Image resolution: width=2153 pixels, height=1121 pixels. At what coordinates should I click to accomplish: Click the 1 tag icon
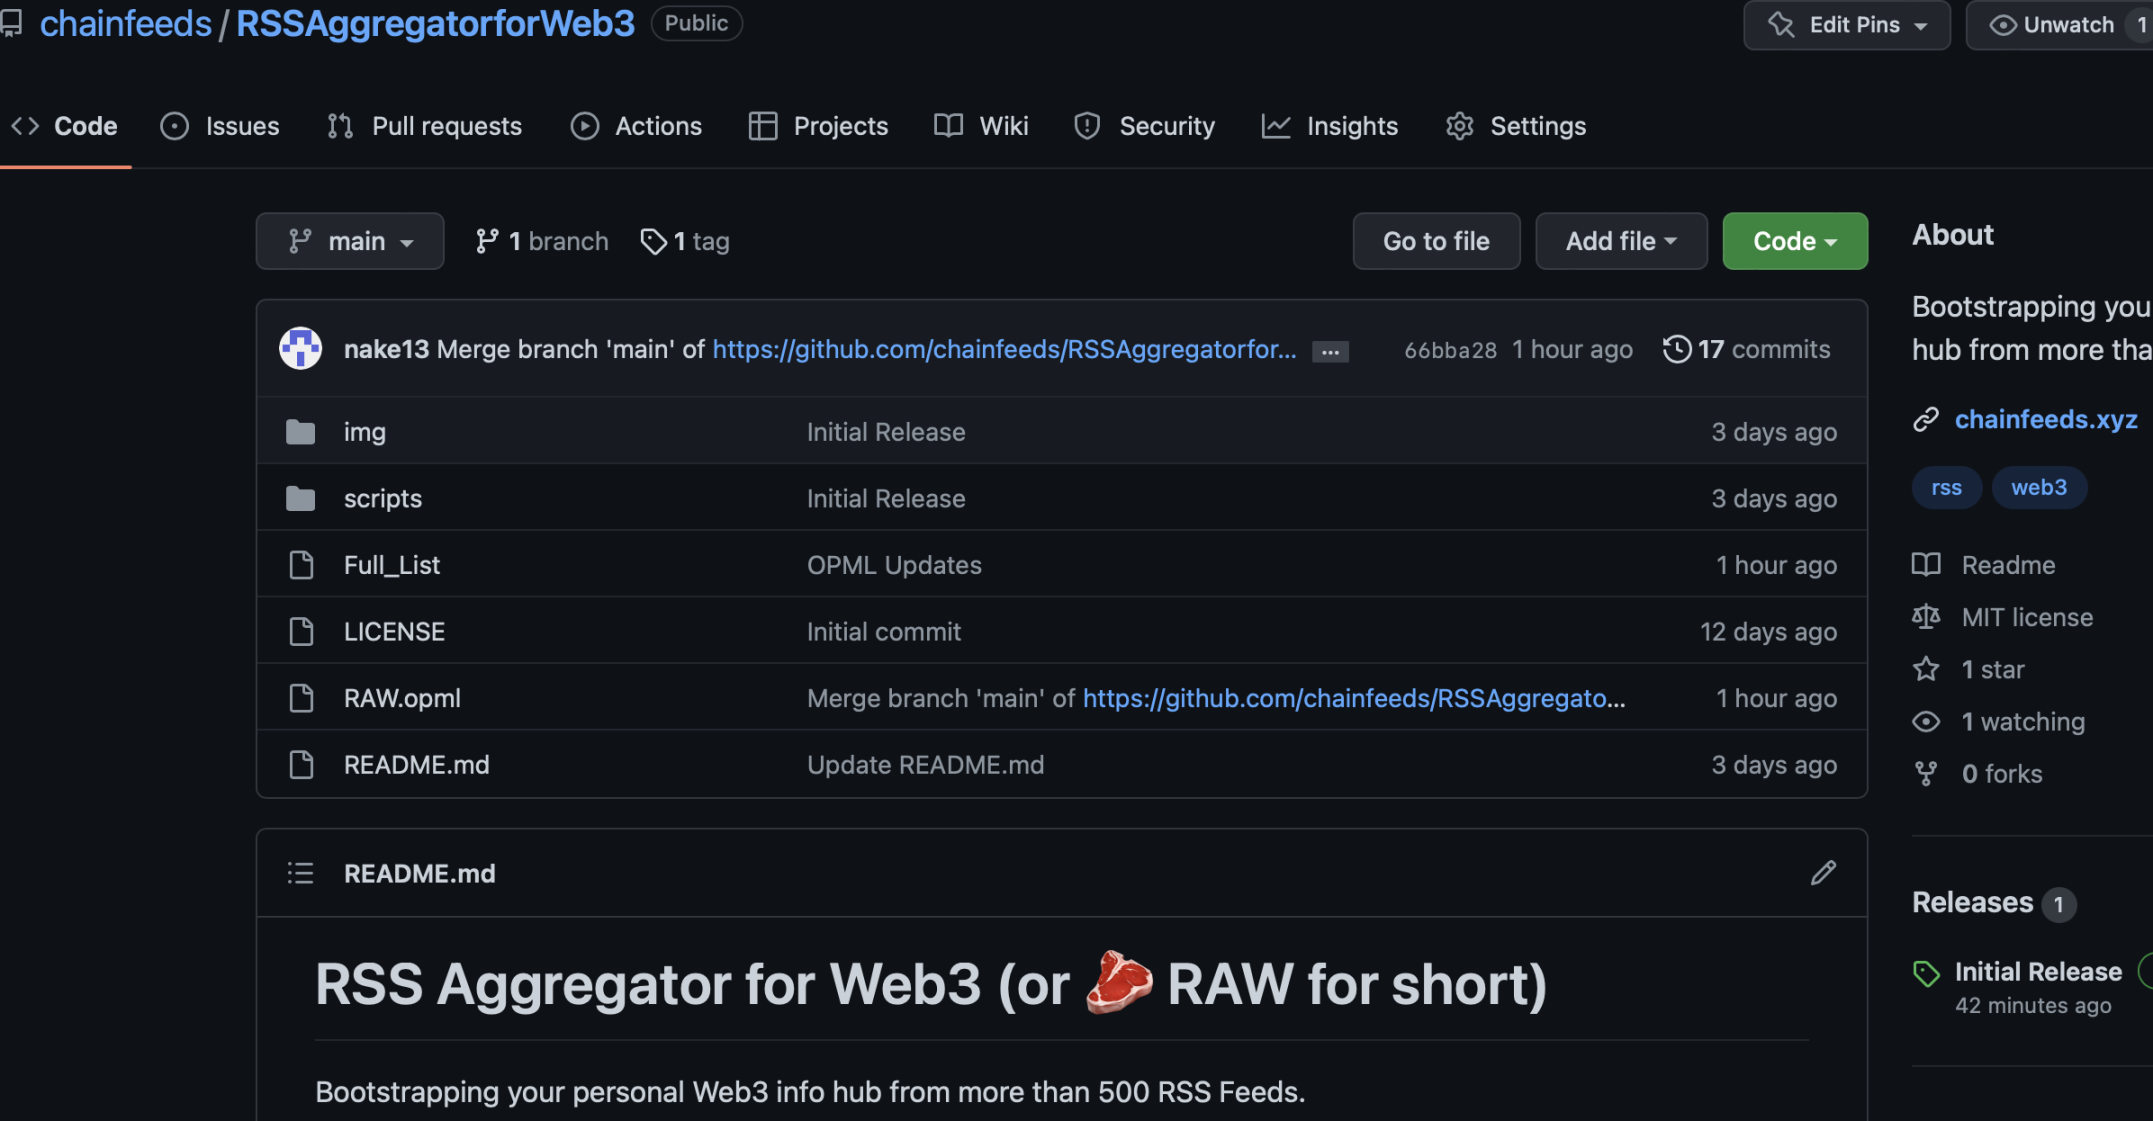tap(653, 241)
